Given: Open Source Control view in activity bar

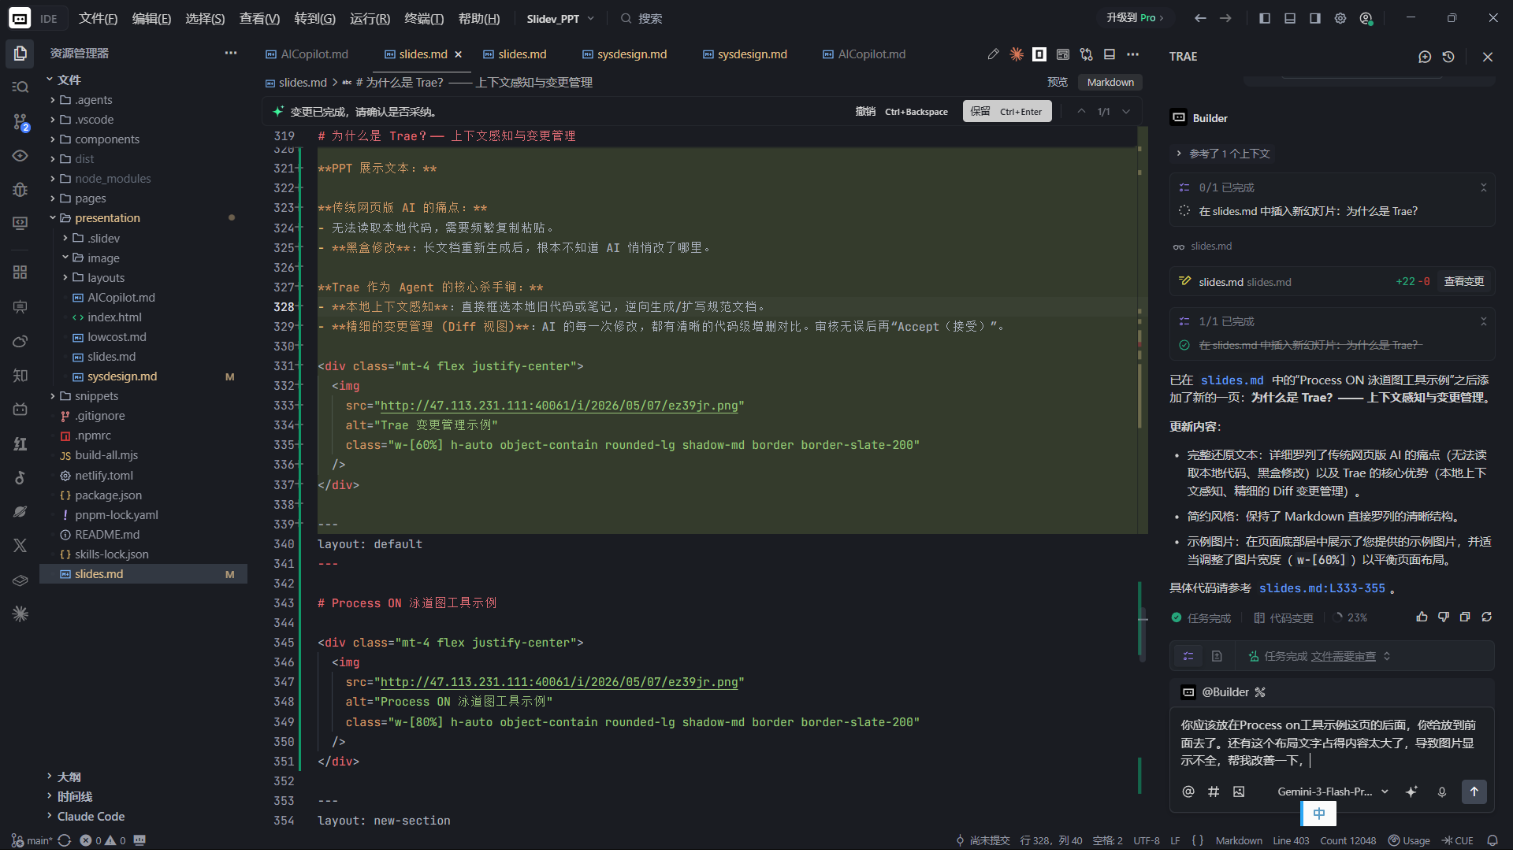Looking at the screenshot, I should tap(20, 121).
